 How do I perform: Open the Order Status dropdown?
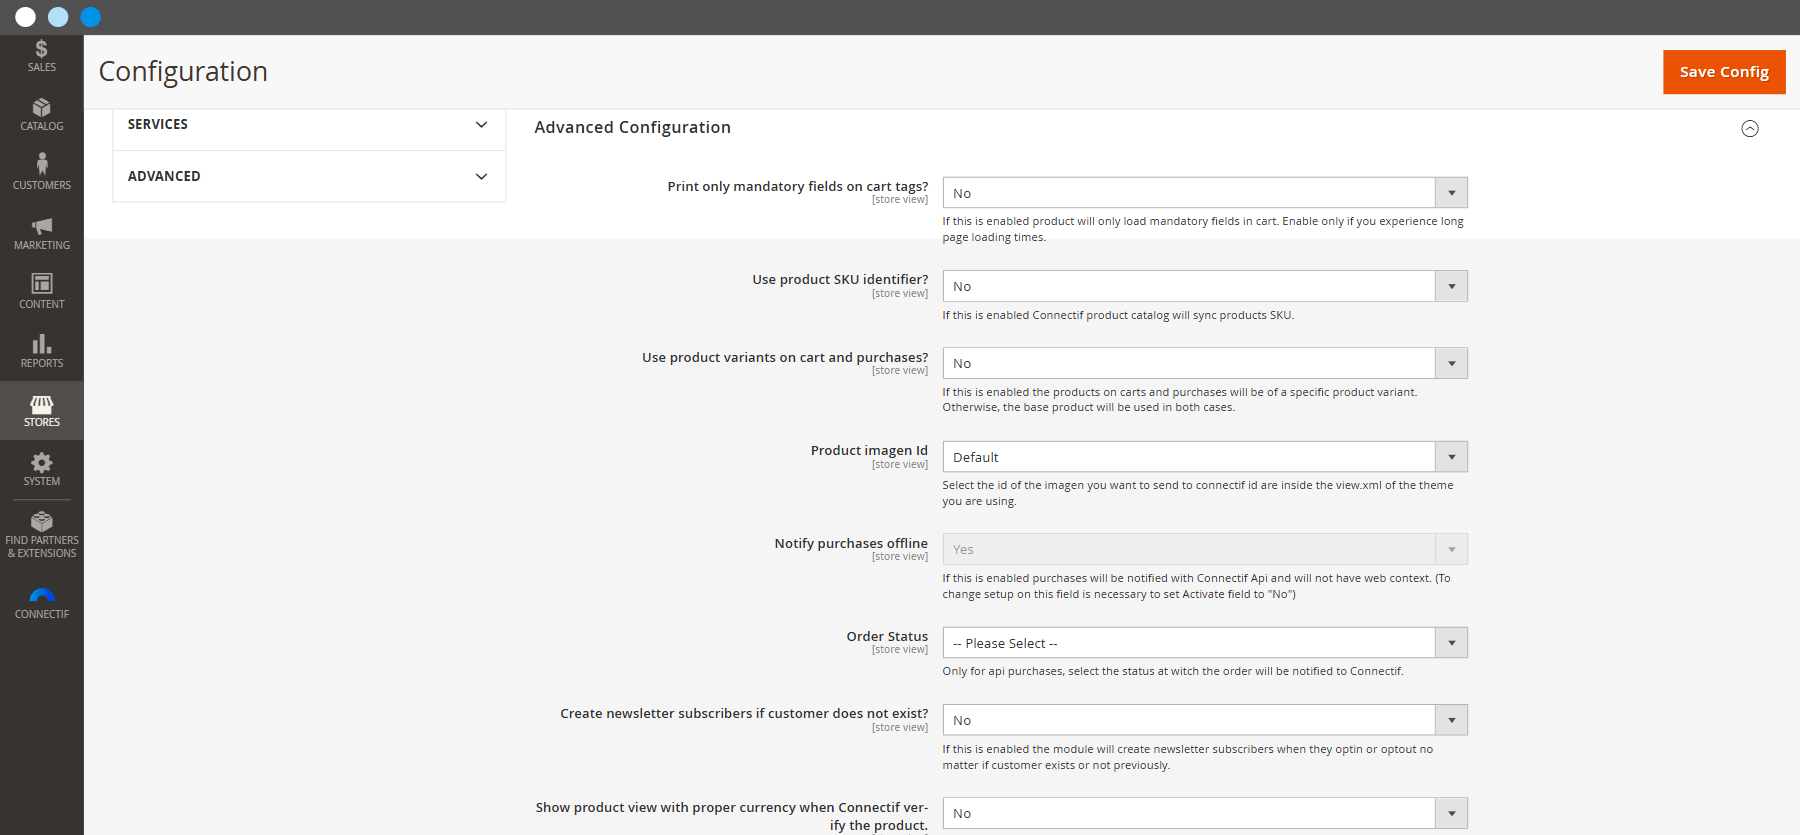(1205, 643)
